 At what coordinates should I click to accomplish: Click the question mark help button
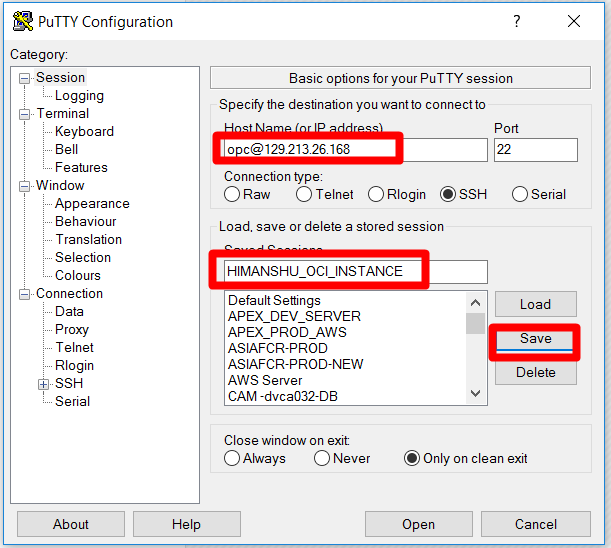pyautogui.click(x=517, y=21)
